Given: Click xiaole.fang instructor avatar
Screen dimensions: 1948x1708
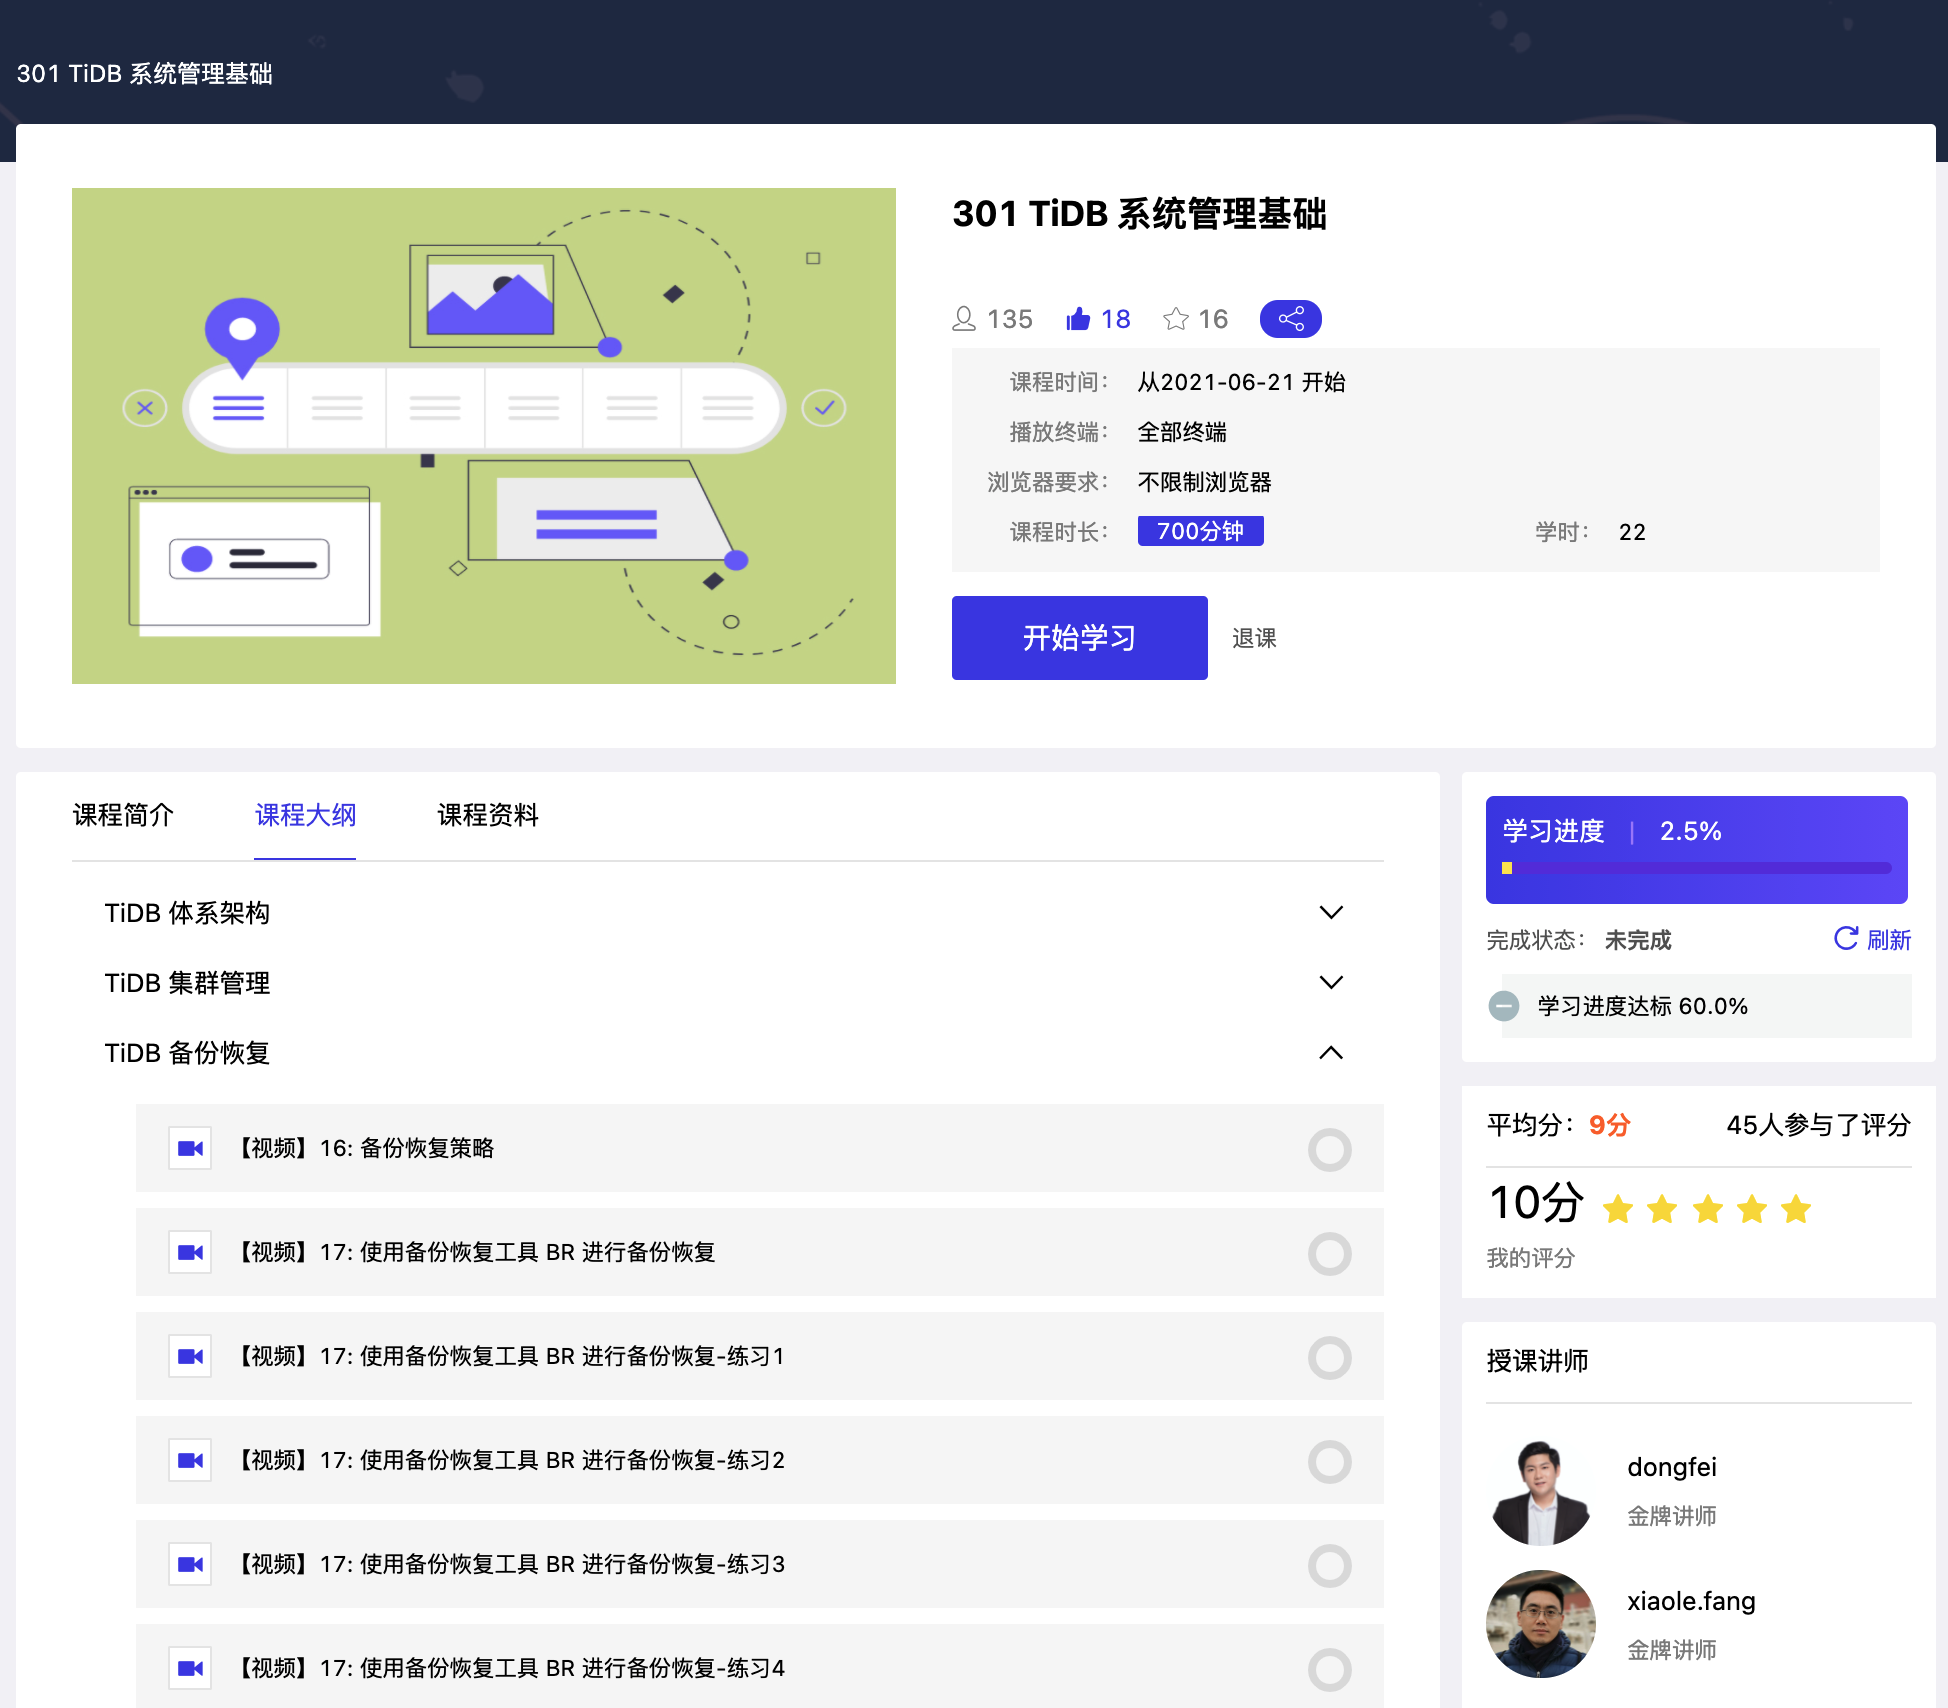Looking at the screenshot, I should point(1540,1624).
